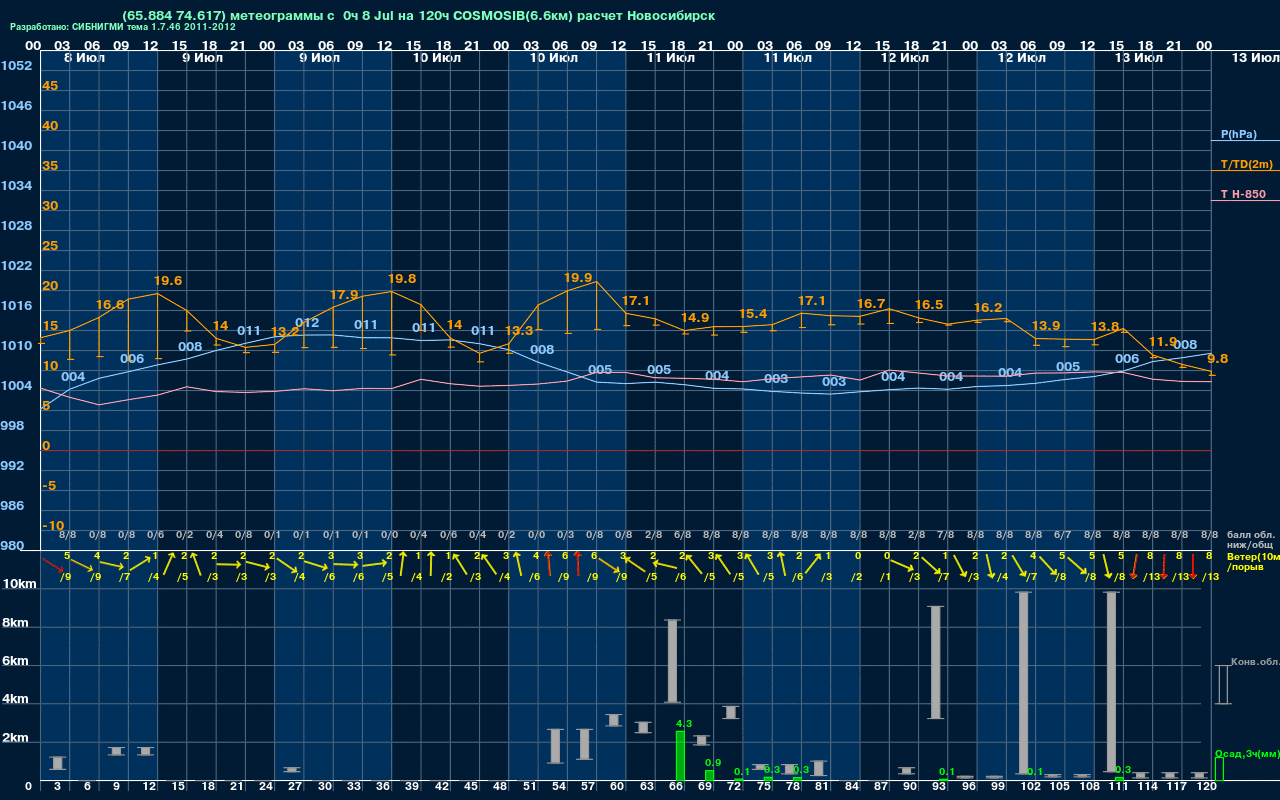Click the 'Ветер(10м) /порыв' legend text

(1253, 561)
